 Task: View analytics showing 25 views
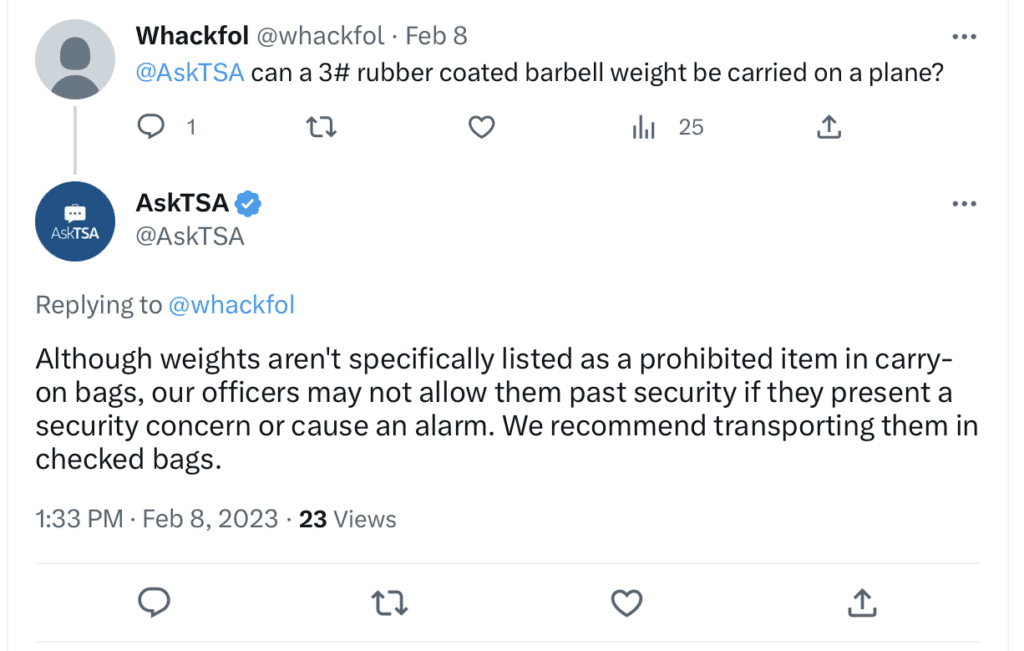(x=667, y=127)
